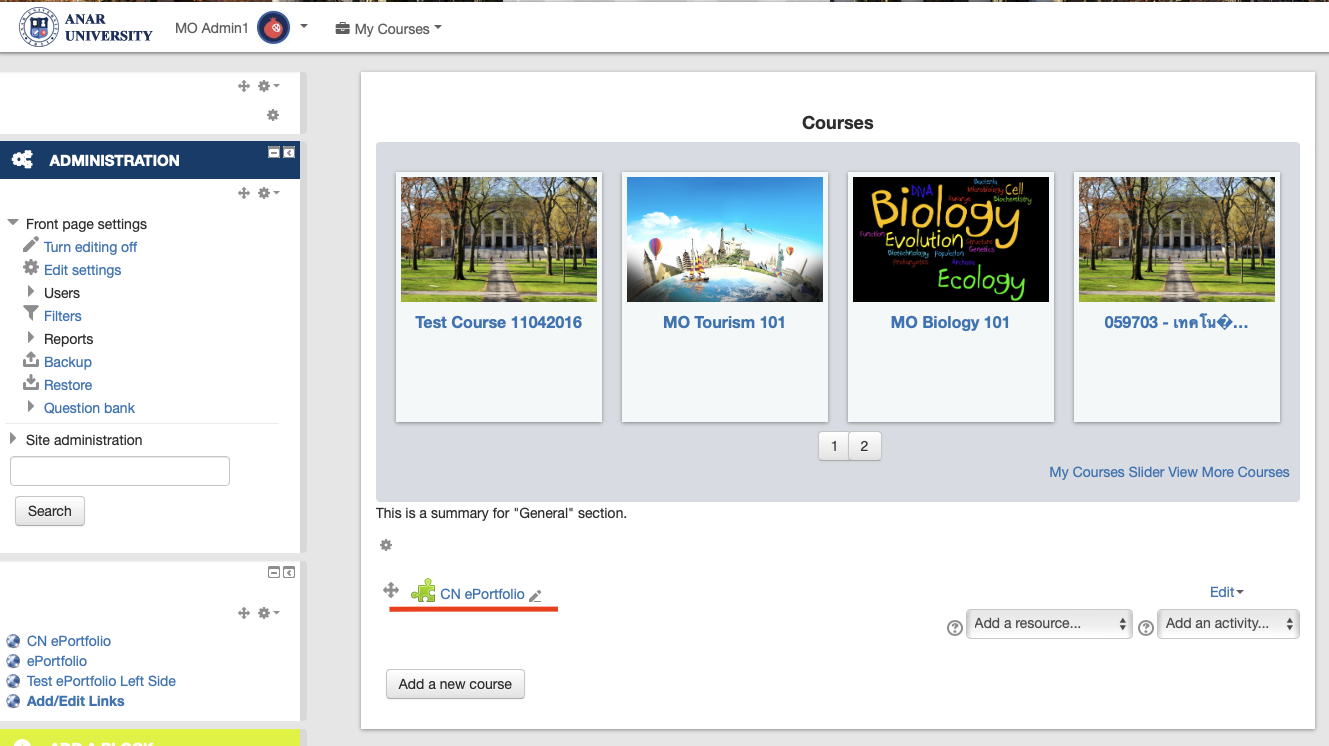Click the Backup upload icon
1329x746 pixels.
[31, 360]
